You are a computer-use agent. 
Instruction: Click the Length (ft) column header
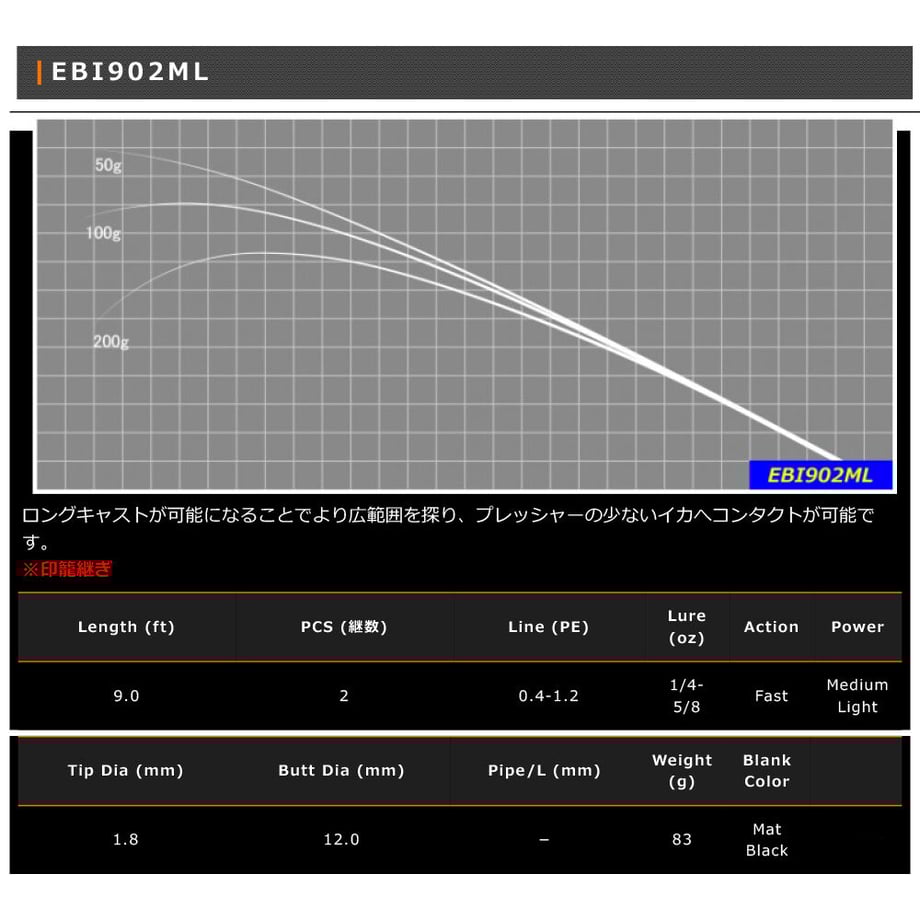(x=126, y=627)
